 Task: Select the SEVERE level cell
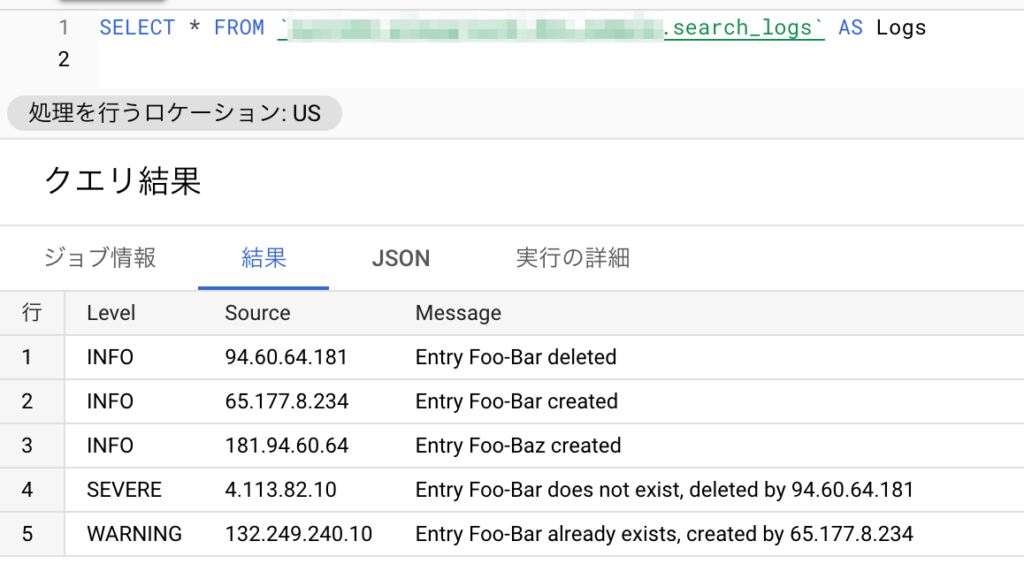pyautogui.click(x=124, y=490)
